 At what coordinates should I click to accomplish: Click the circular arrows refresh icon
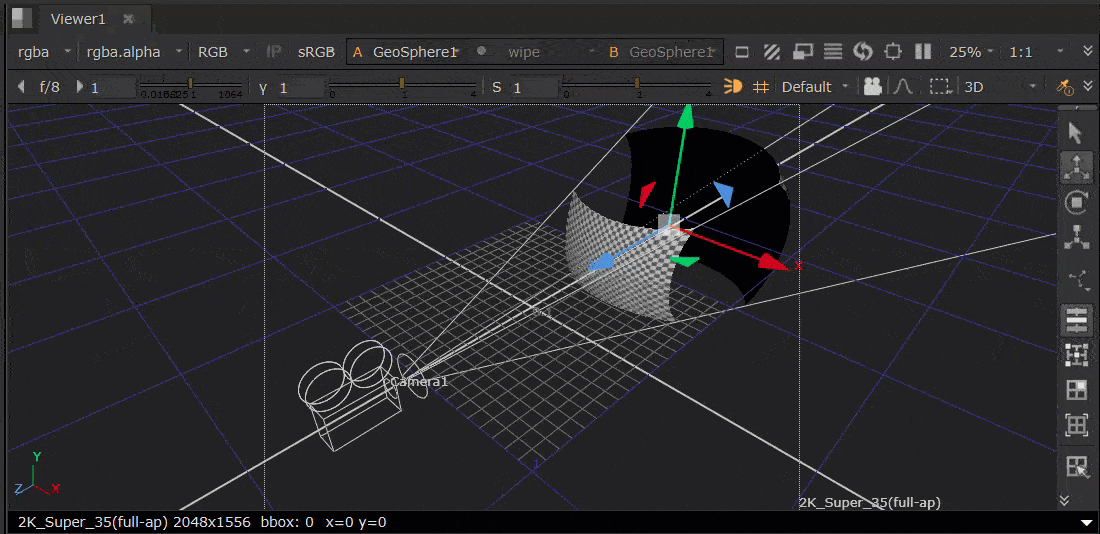863,52
